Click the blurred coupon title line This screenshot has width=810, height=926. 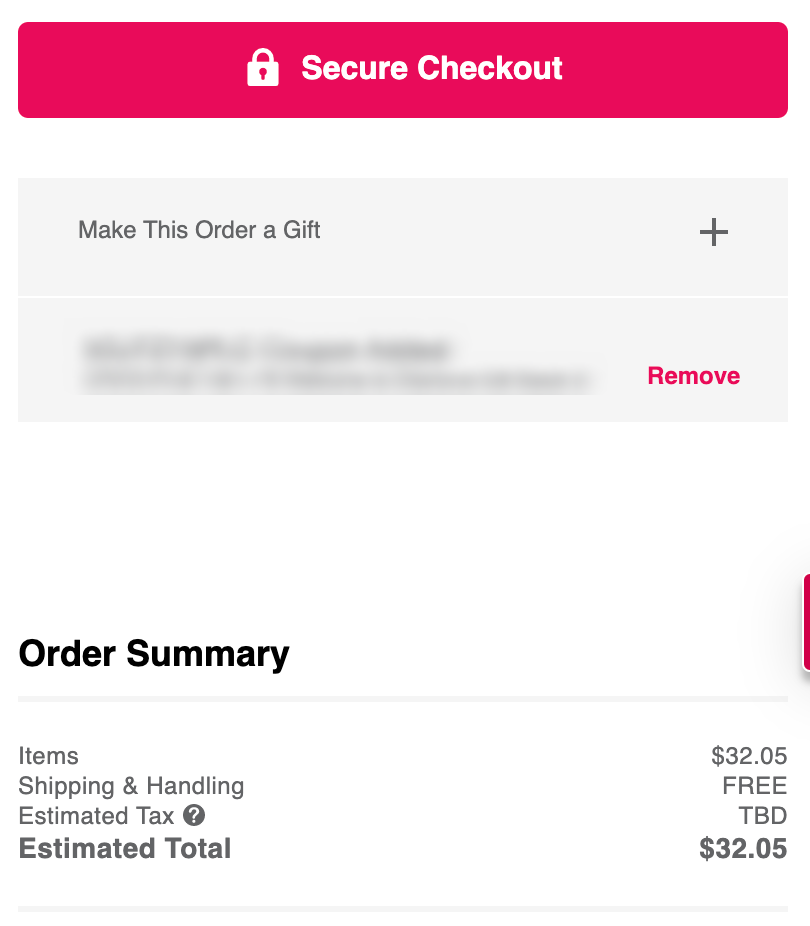tap(267, 349)
